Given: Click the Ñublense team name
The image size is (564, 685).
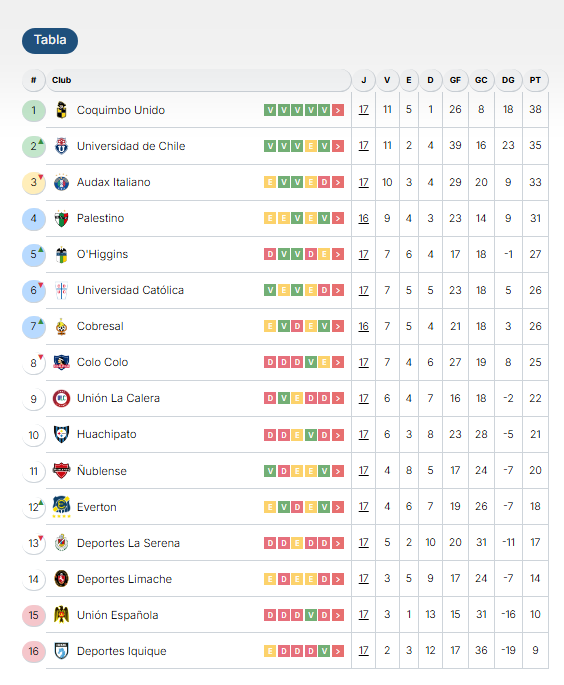Looking at the screenshot, I should click(x=102, y=471).
